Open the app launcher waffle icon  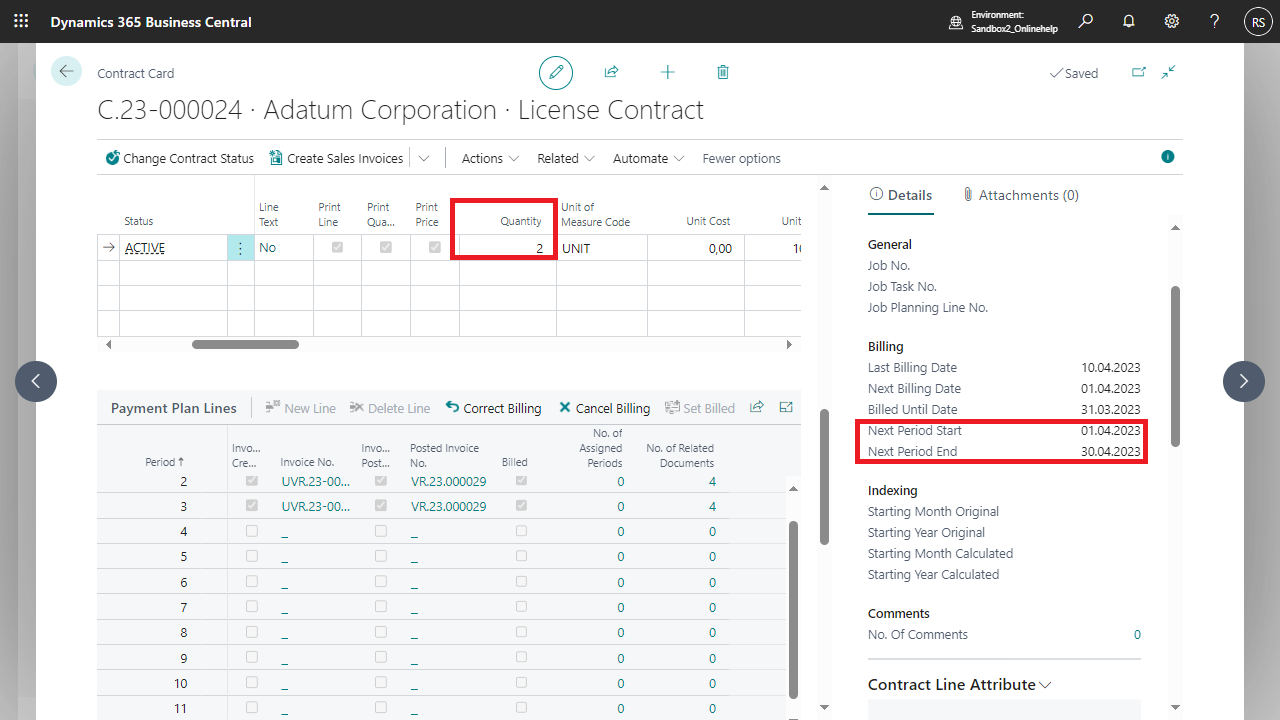tap(21, 21)
